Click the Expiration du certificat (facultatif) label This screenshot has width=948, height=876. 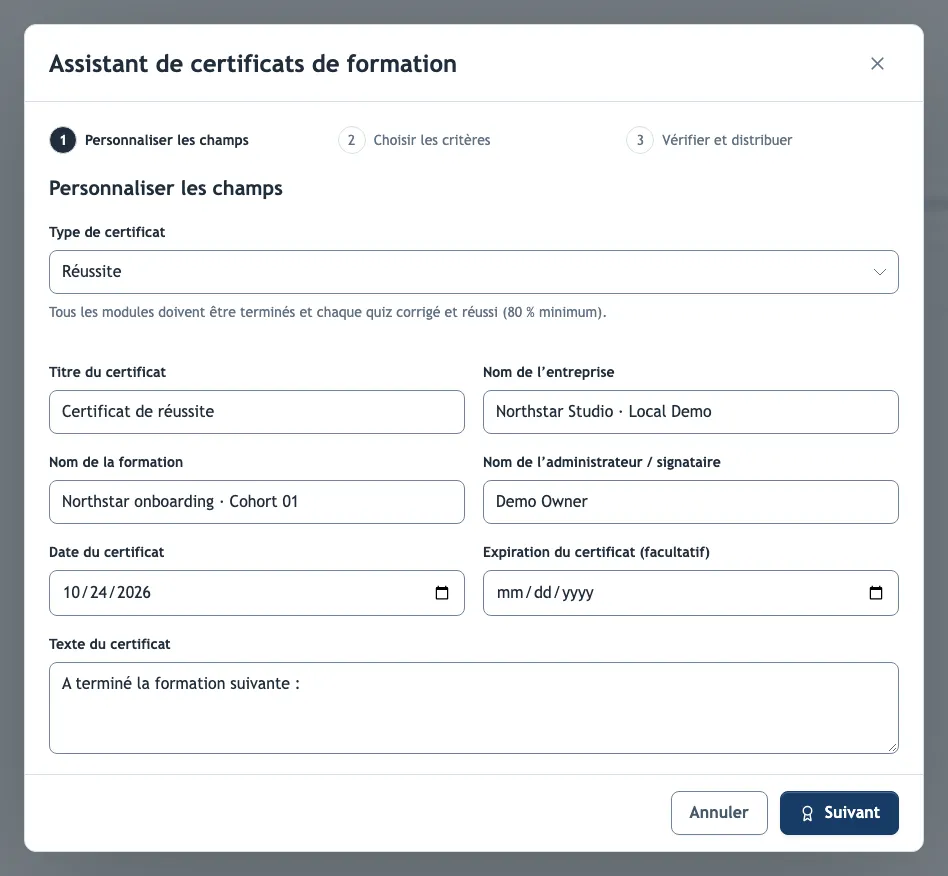coord(596,553)
